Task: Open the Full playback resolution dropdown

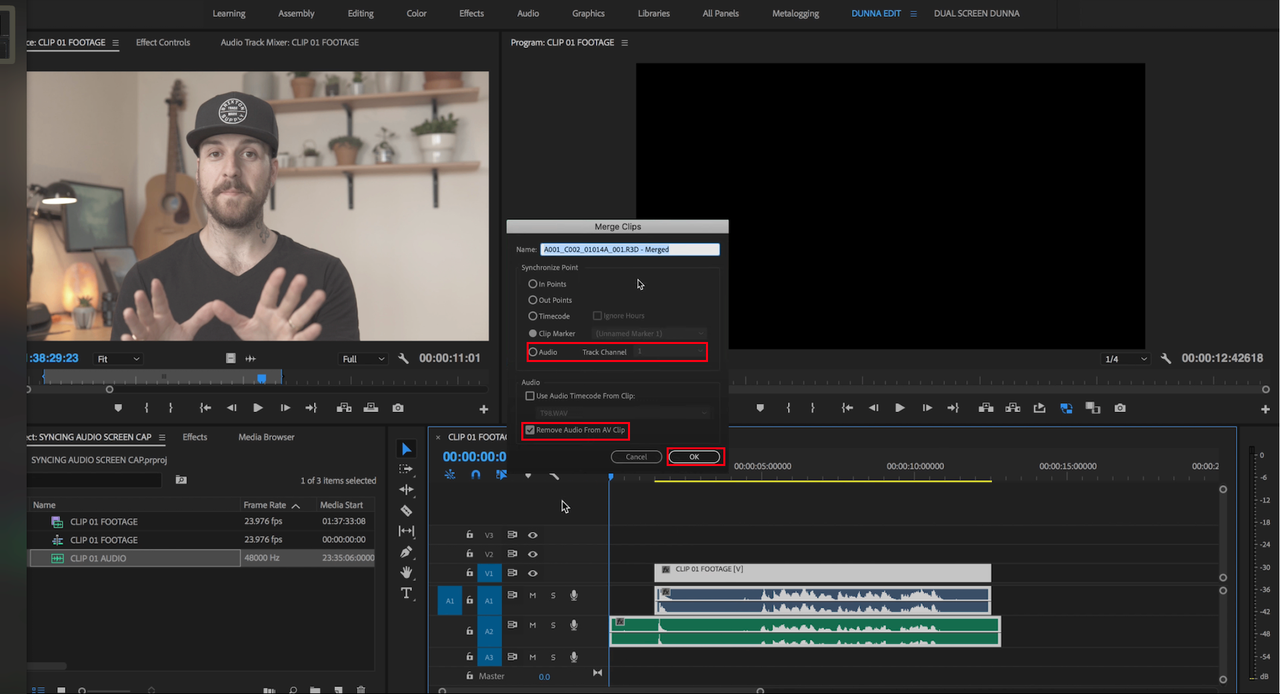Action: 363,359
